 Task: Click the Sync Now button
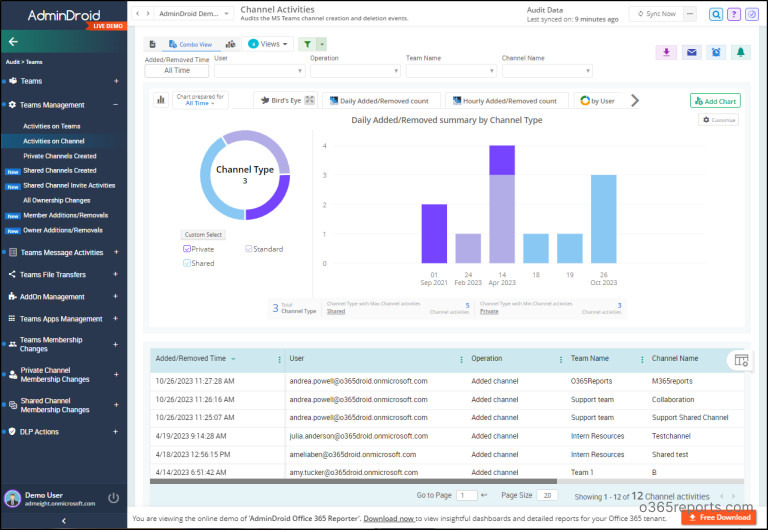coord(656,14)
